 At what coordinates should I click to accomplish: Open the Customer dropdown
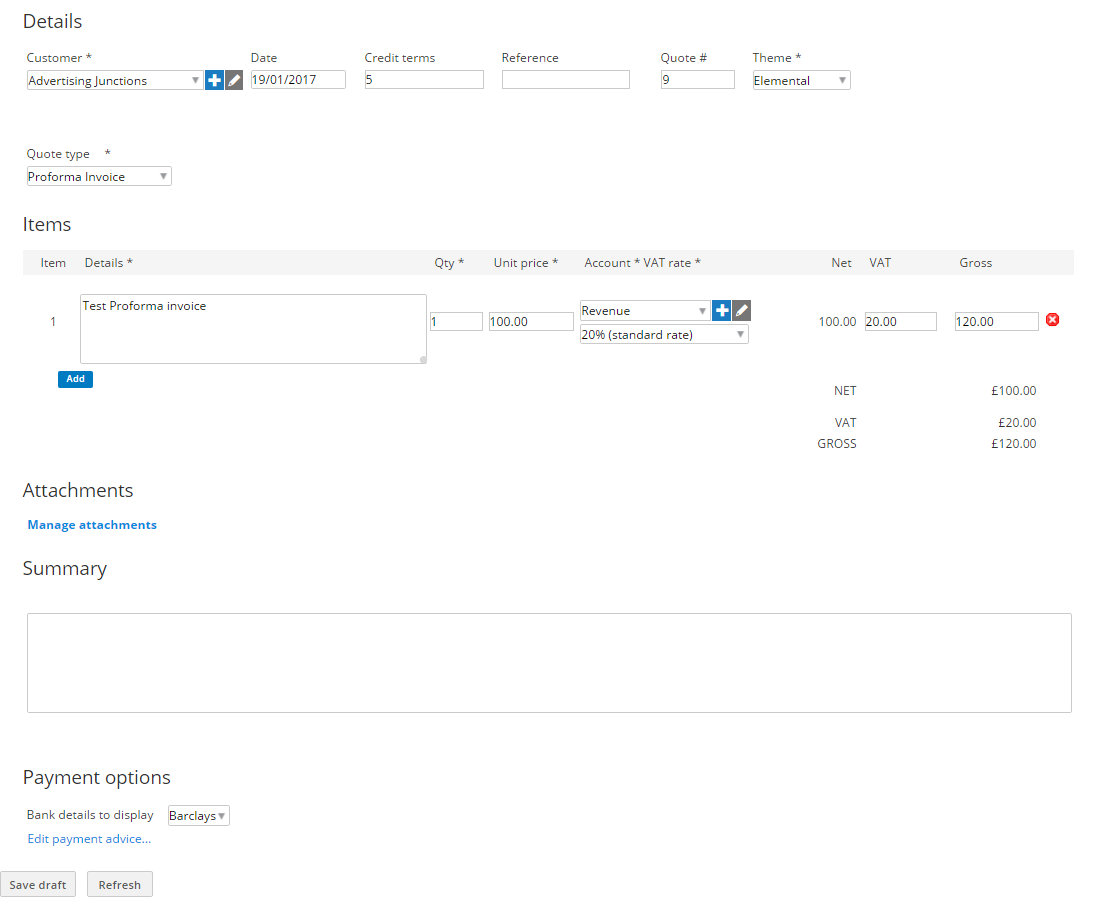tap(115, 80)
